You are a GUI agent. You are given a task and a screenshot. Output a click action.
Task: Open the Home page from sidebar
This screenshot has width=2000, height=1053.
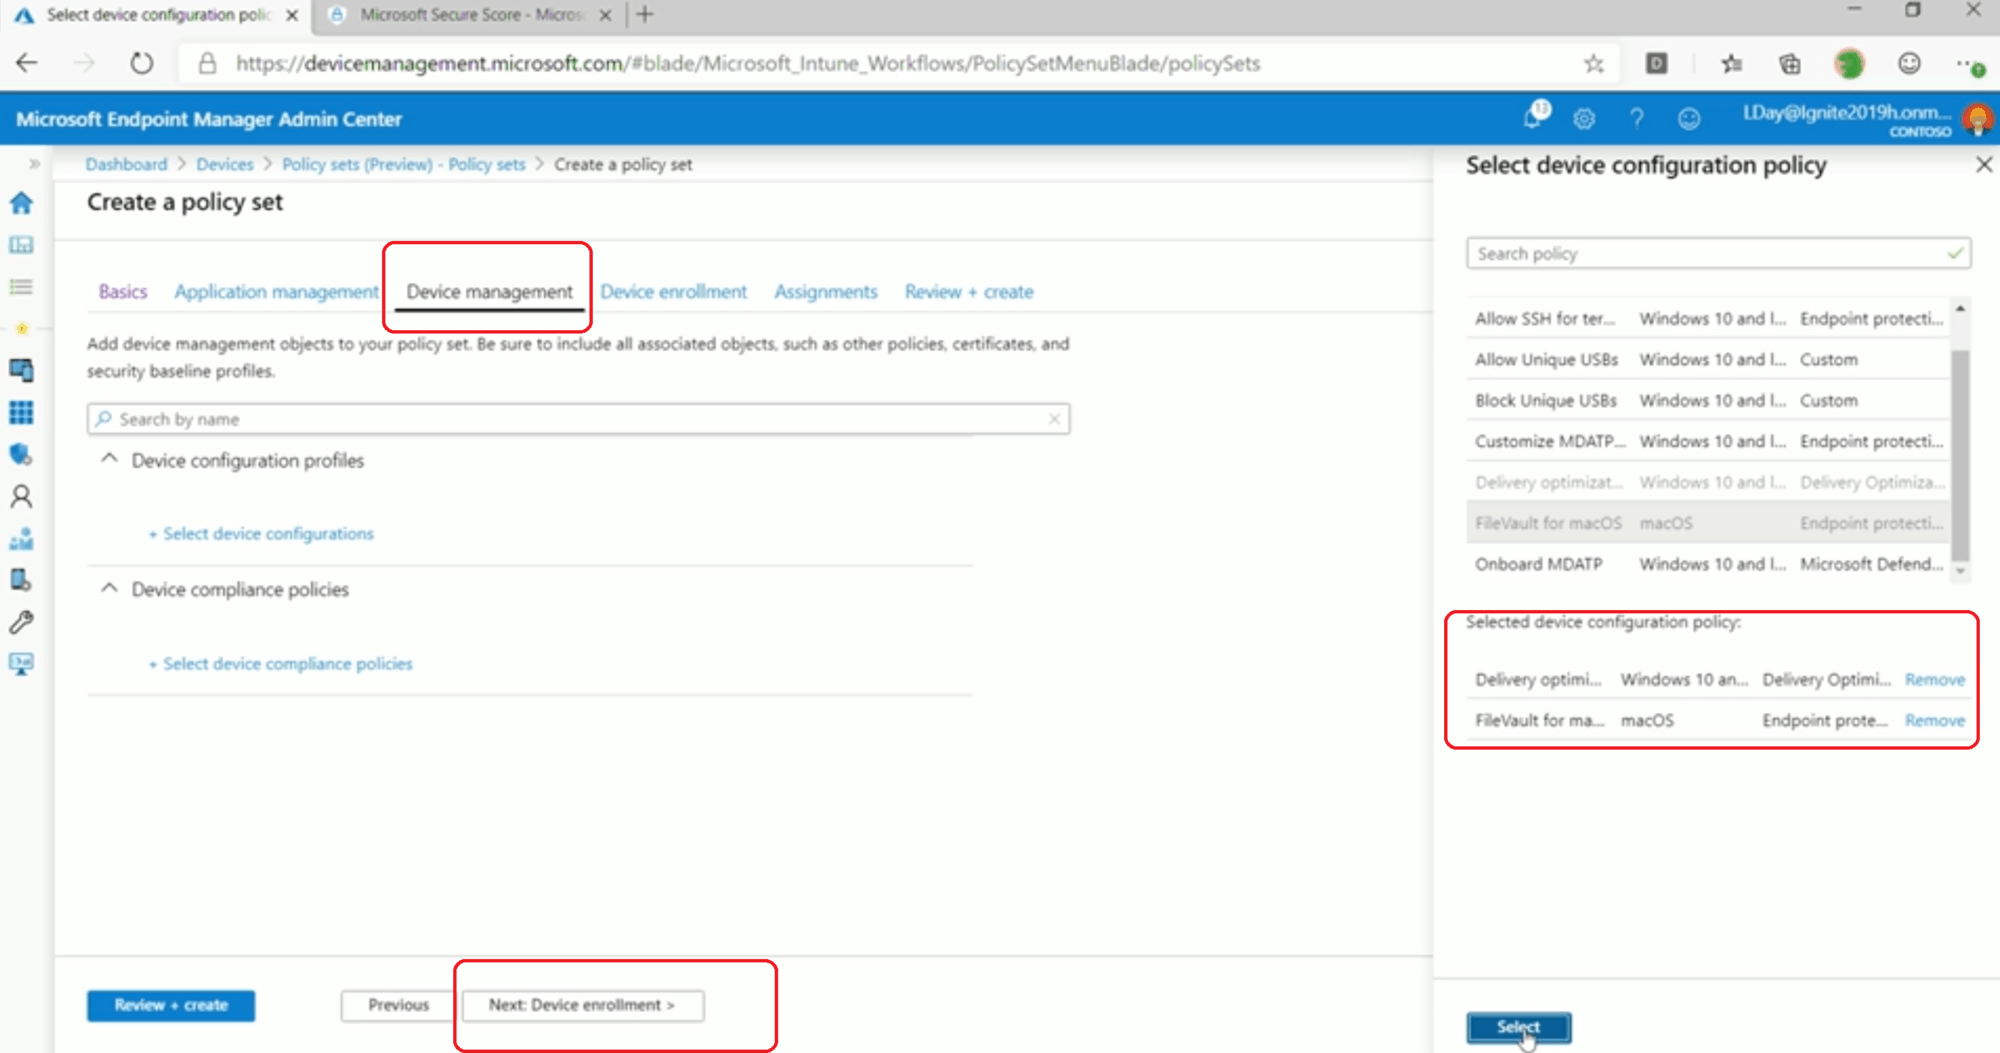[x=22, y=203]
